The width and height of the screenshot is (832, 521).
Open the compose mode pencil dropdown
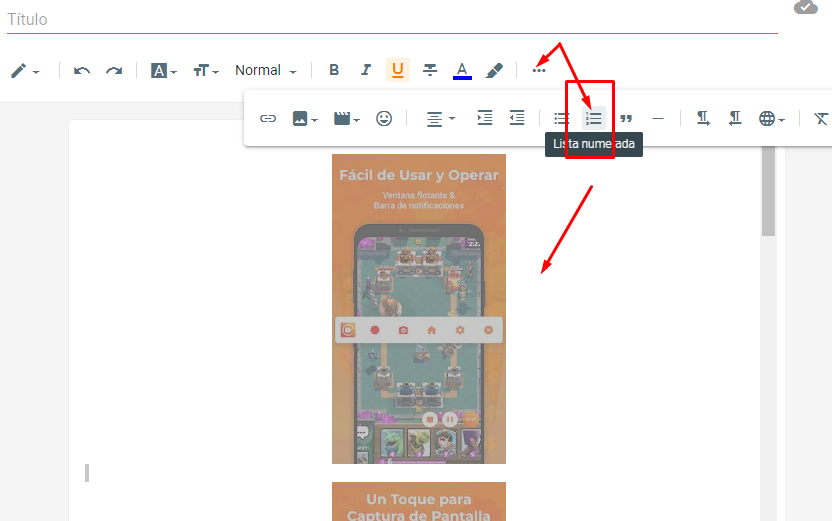pyautogui.click(x=24, y=71)
